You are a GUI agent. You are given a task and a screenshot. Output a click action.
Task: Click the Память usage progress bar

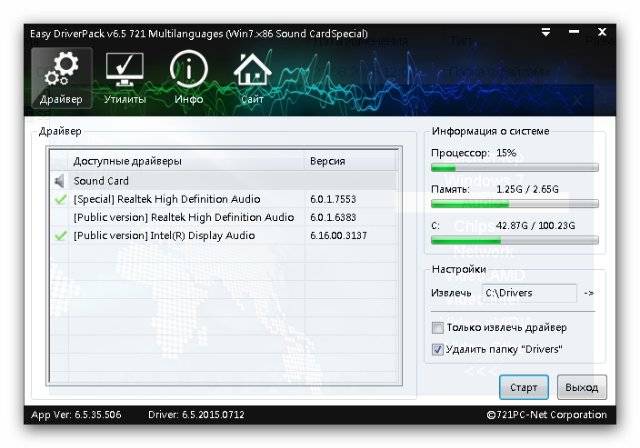[515, 204]
